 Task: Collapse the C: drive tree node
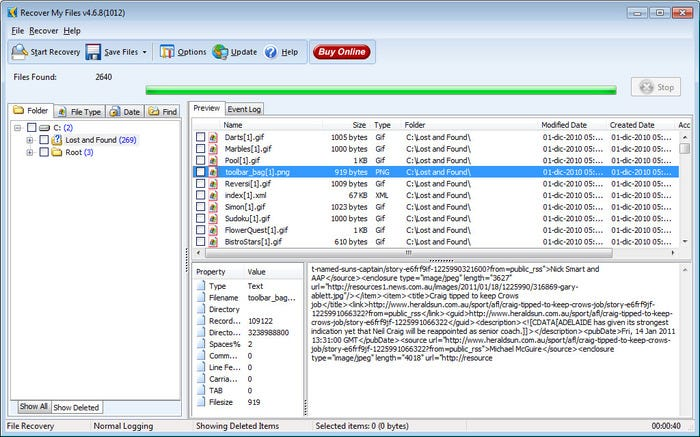19,128
